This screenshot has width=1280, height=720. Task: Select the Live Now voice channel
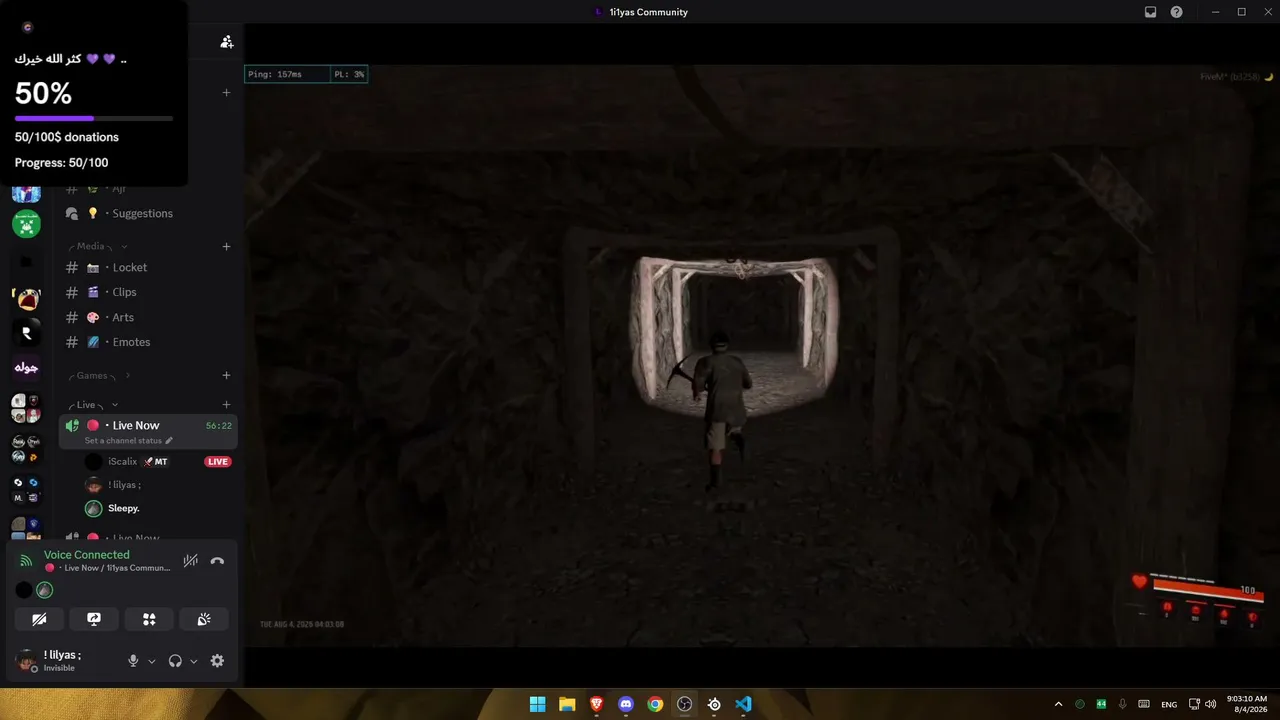point(148,431)
